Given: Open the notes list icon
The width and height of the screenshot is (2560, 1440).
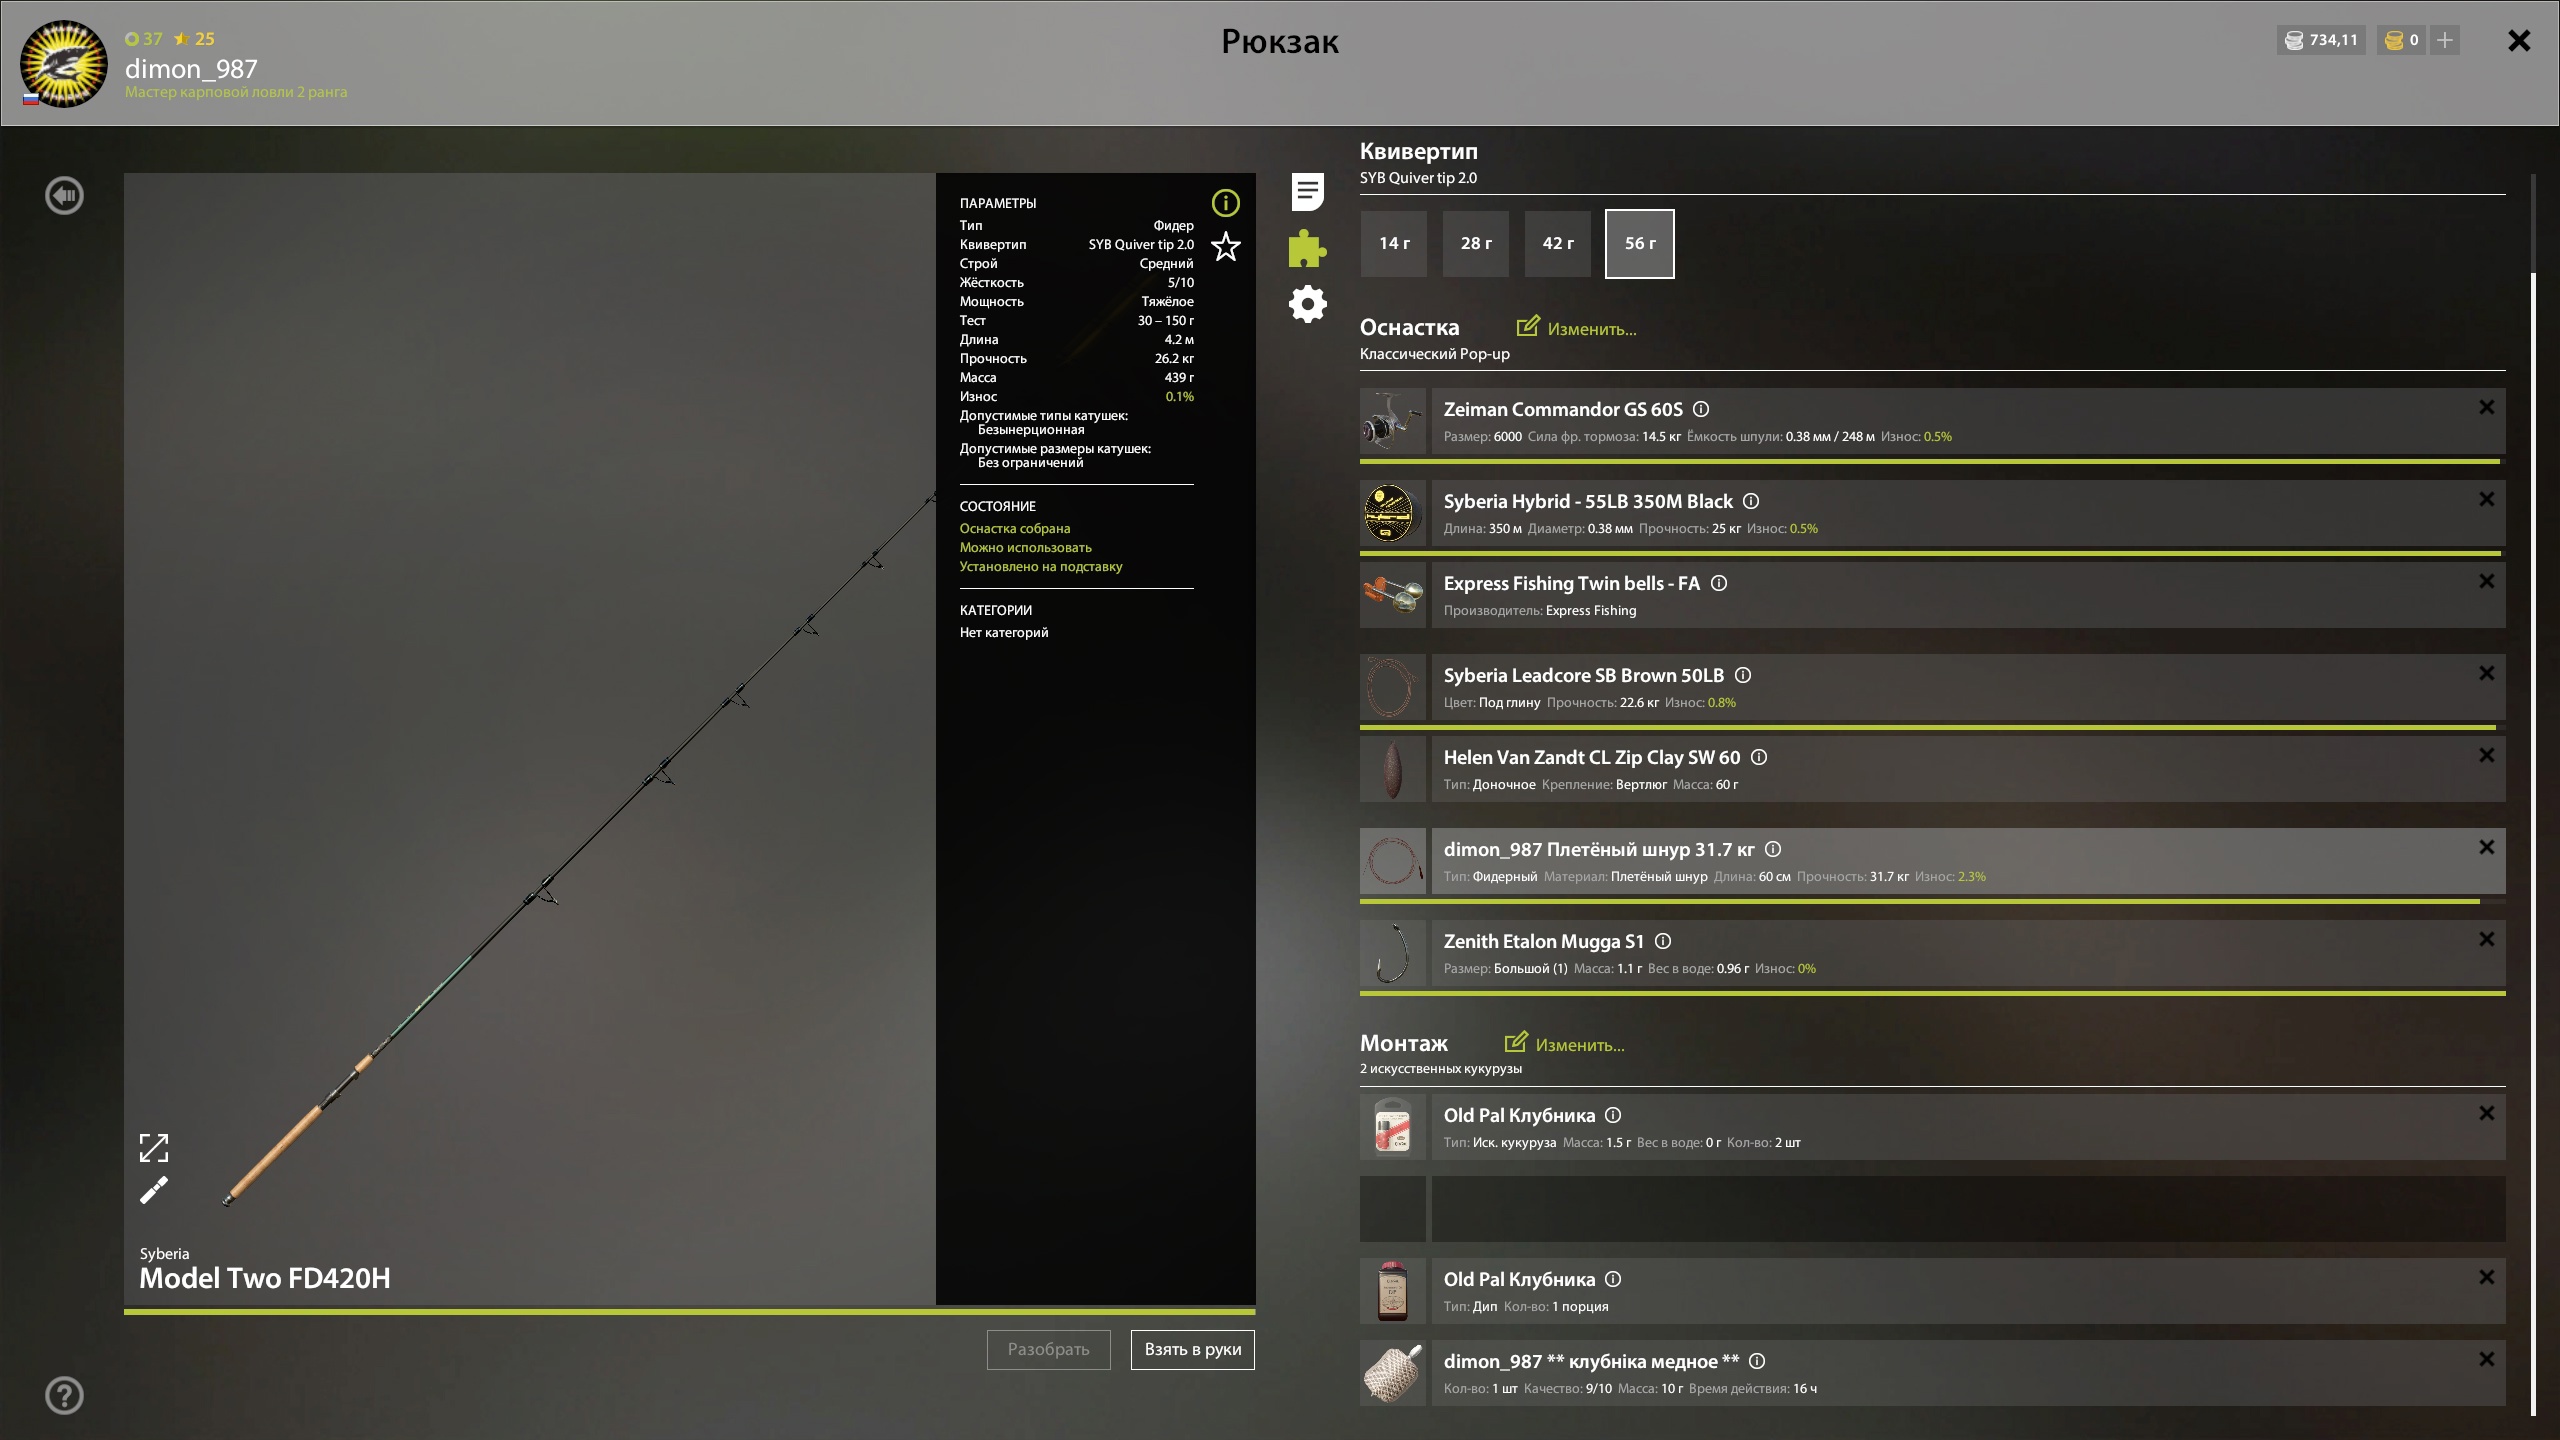Looking at the screenshot, I should [1307, 192].
